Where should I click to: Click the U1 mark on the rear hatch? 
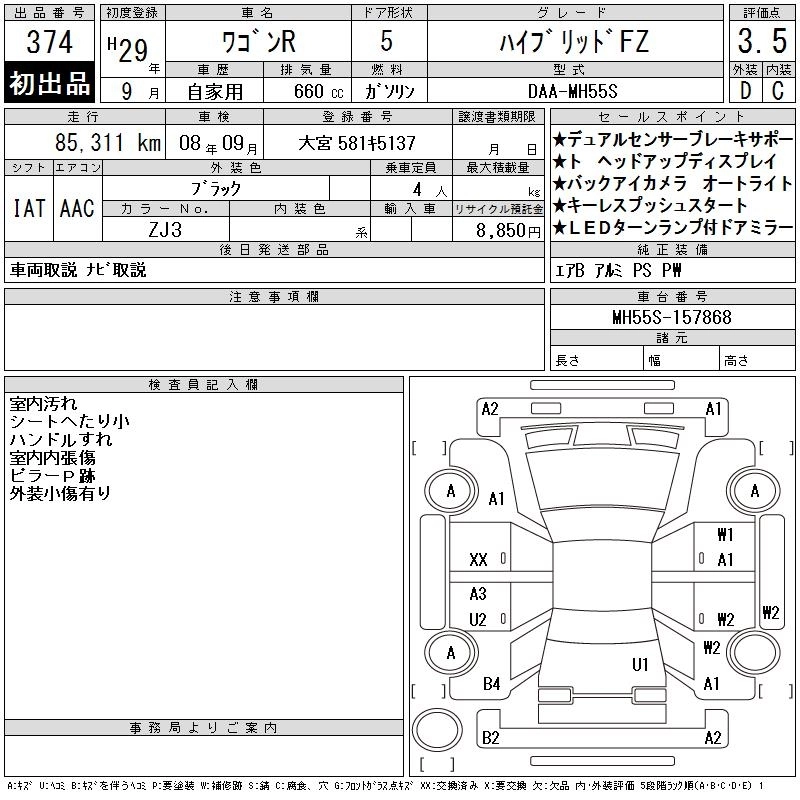click(640, 664)
